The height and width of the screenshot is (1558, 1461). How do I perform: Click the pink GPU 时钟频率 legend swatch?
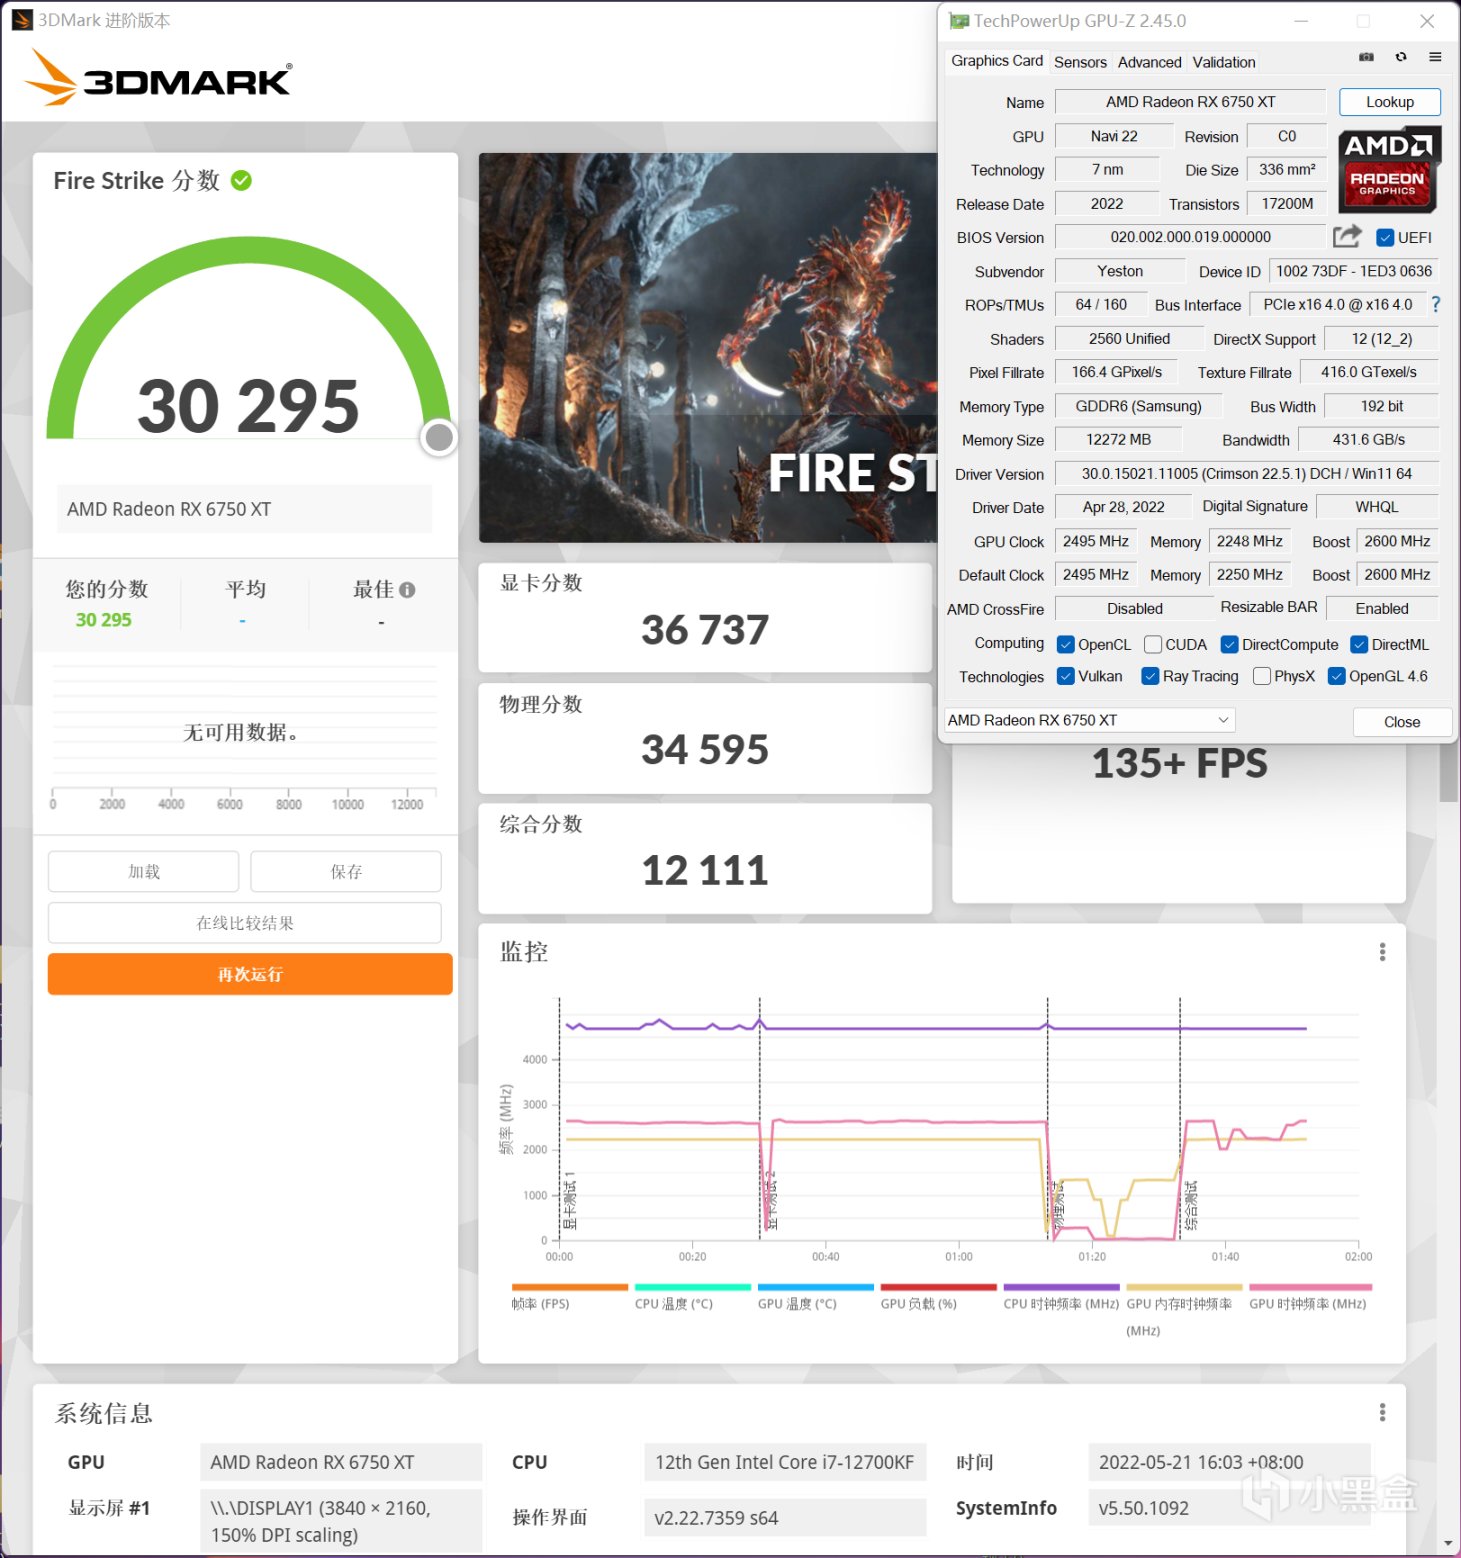[x=1311, y=1287]
